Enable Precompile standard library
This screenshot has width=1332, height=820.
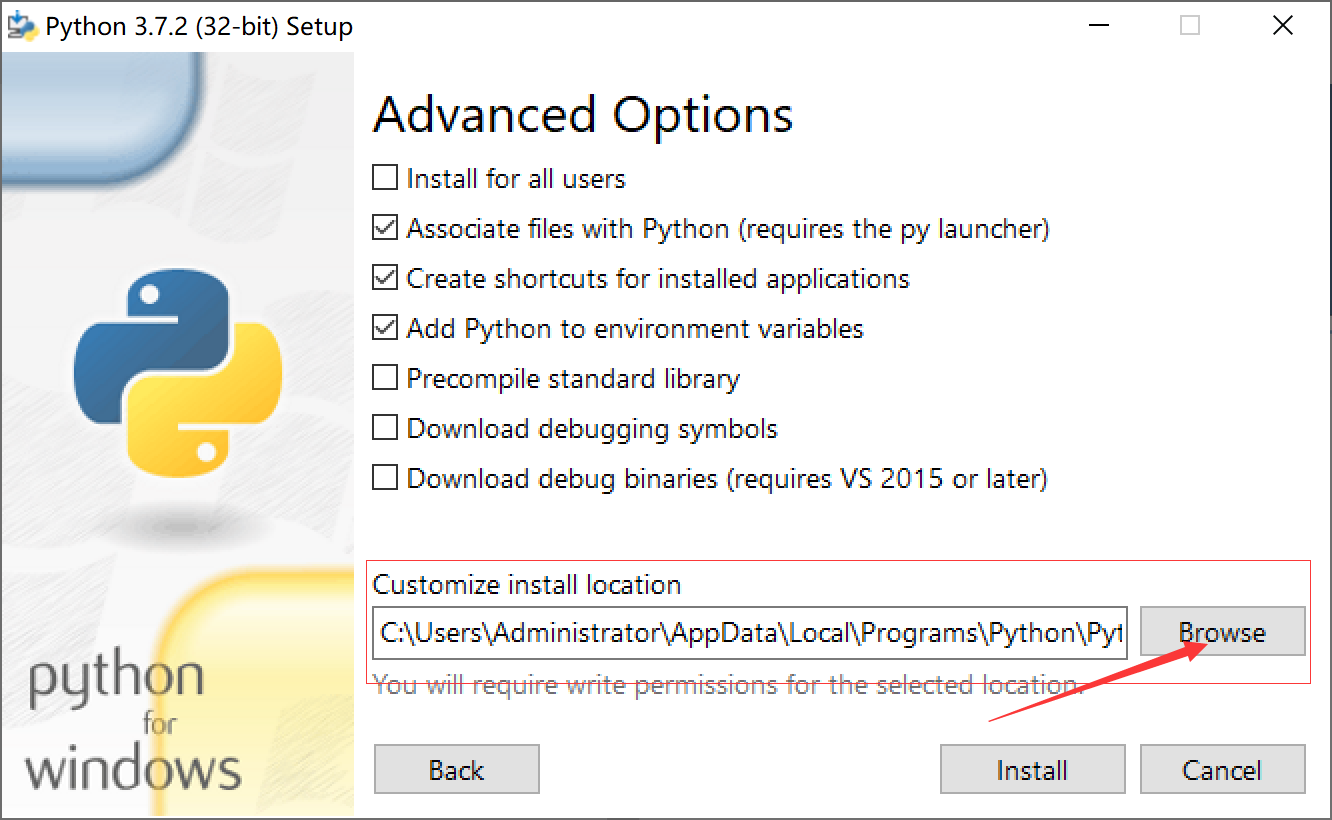(x=385, y=377)
